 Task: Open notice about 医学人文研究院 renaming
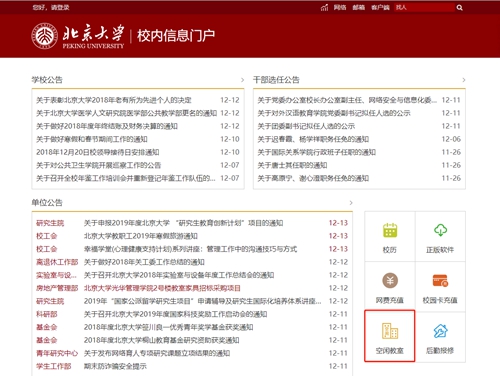[126, 113]
